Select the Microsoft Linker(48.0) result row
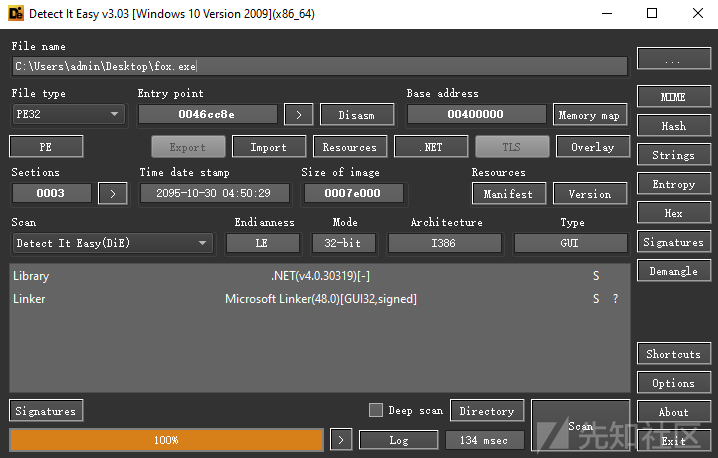This screenshot has height=458, width=718. click(x=320, y=299)
